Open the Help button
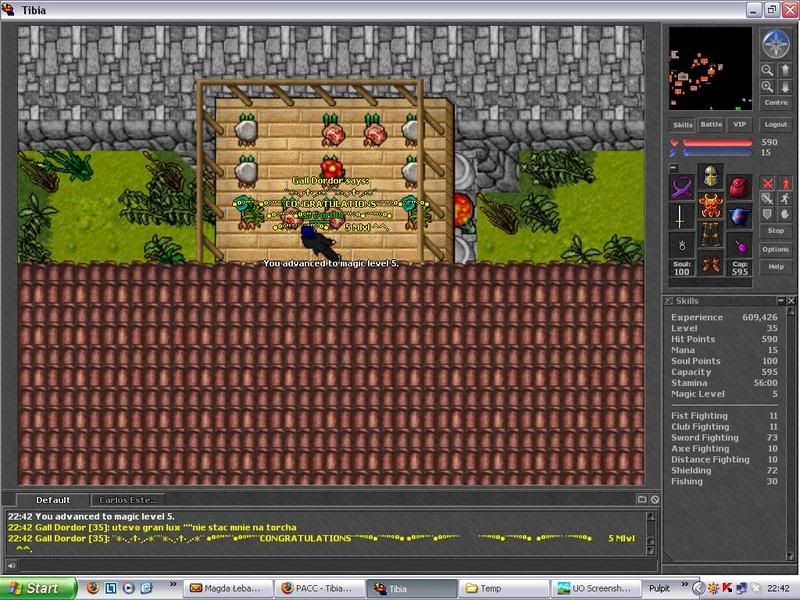Image resolution: width=800 pixels, height=600 pixels. pos(776,267)
